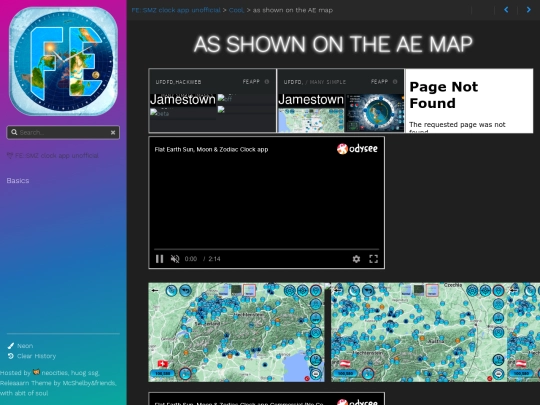Open the flat earth clock thumbnail
This screenshot has width=540, height=405.
pos(375,113)
